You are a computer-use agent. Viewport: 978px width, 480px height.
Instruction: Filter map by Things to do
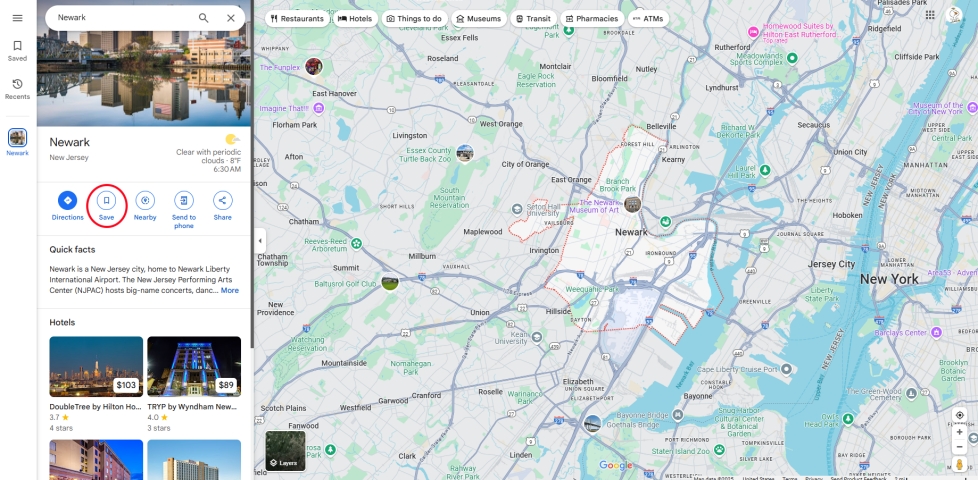pos(414,19)
